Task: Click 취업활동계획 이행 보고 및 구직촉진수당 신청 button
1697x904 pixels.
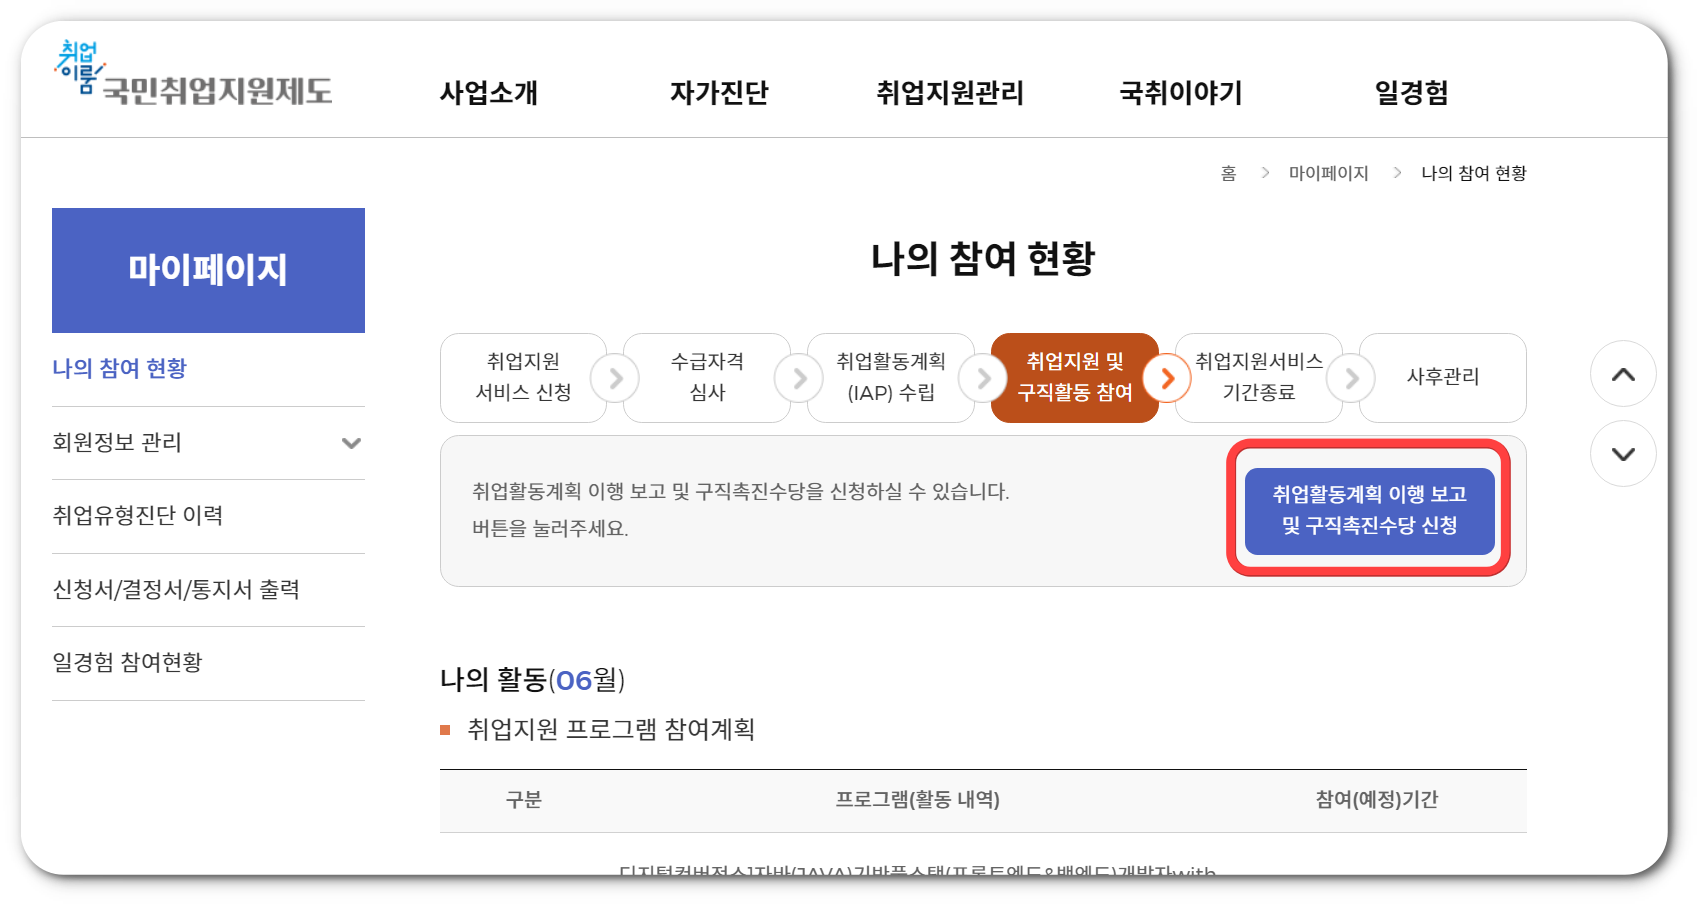Action: [x=1371, y=511]
